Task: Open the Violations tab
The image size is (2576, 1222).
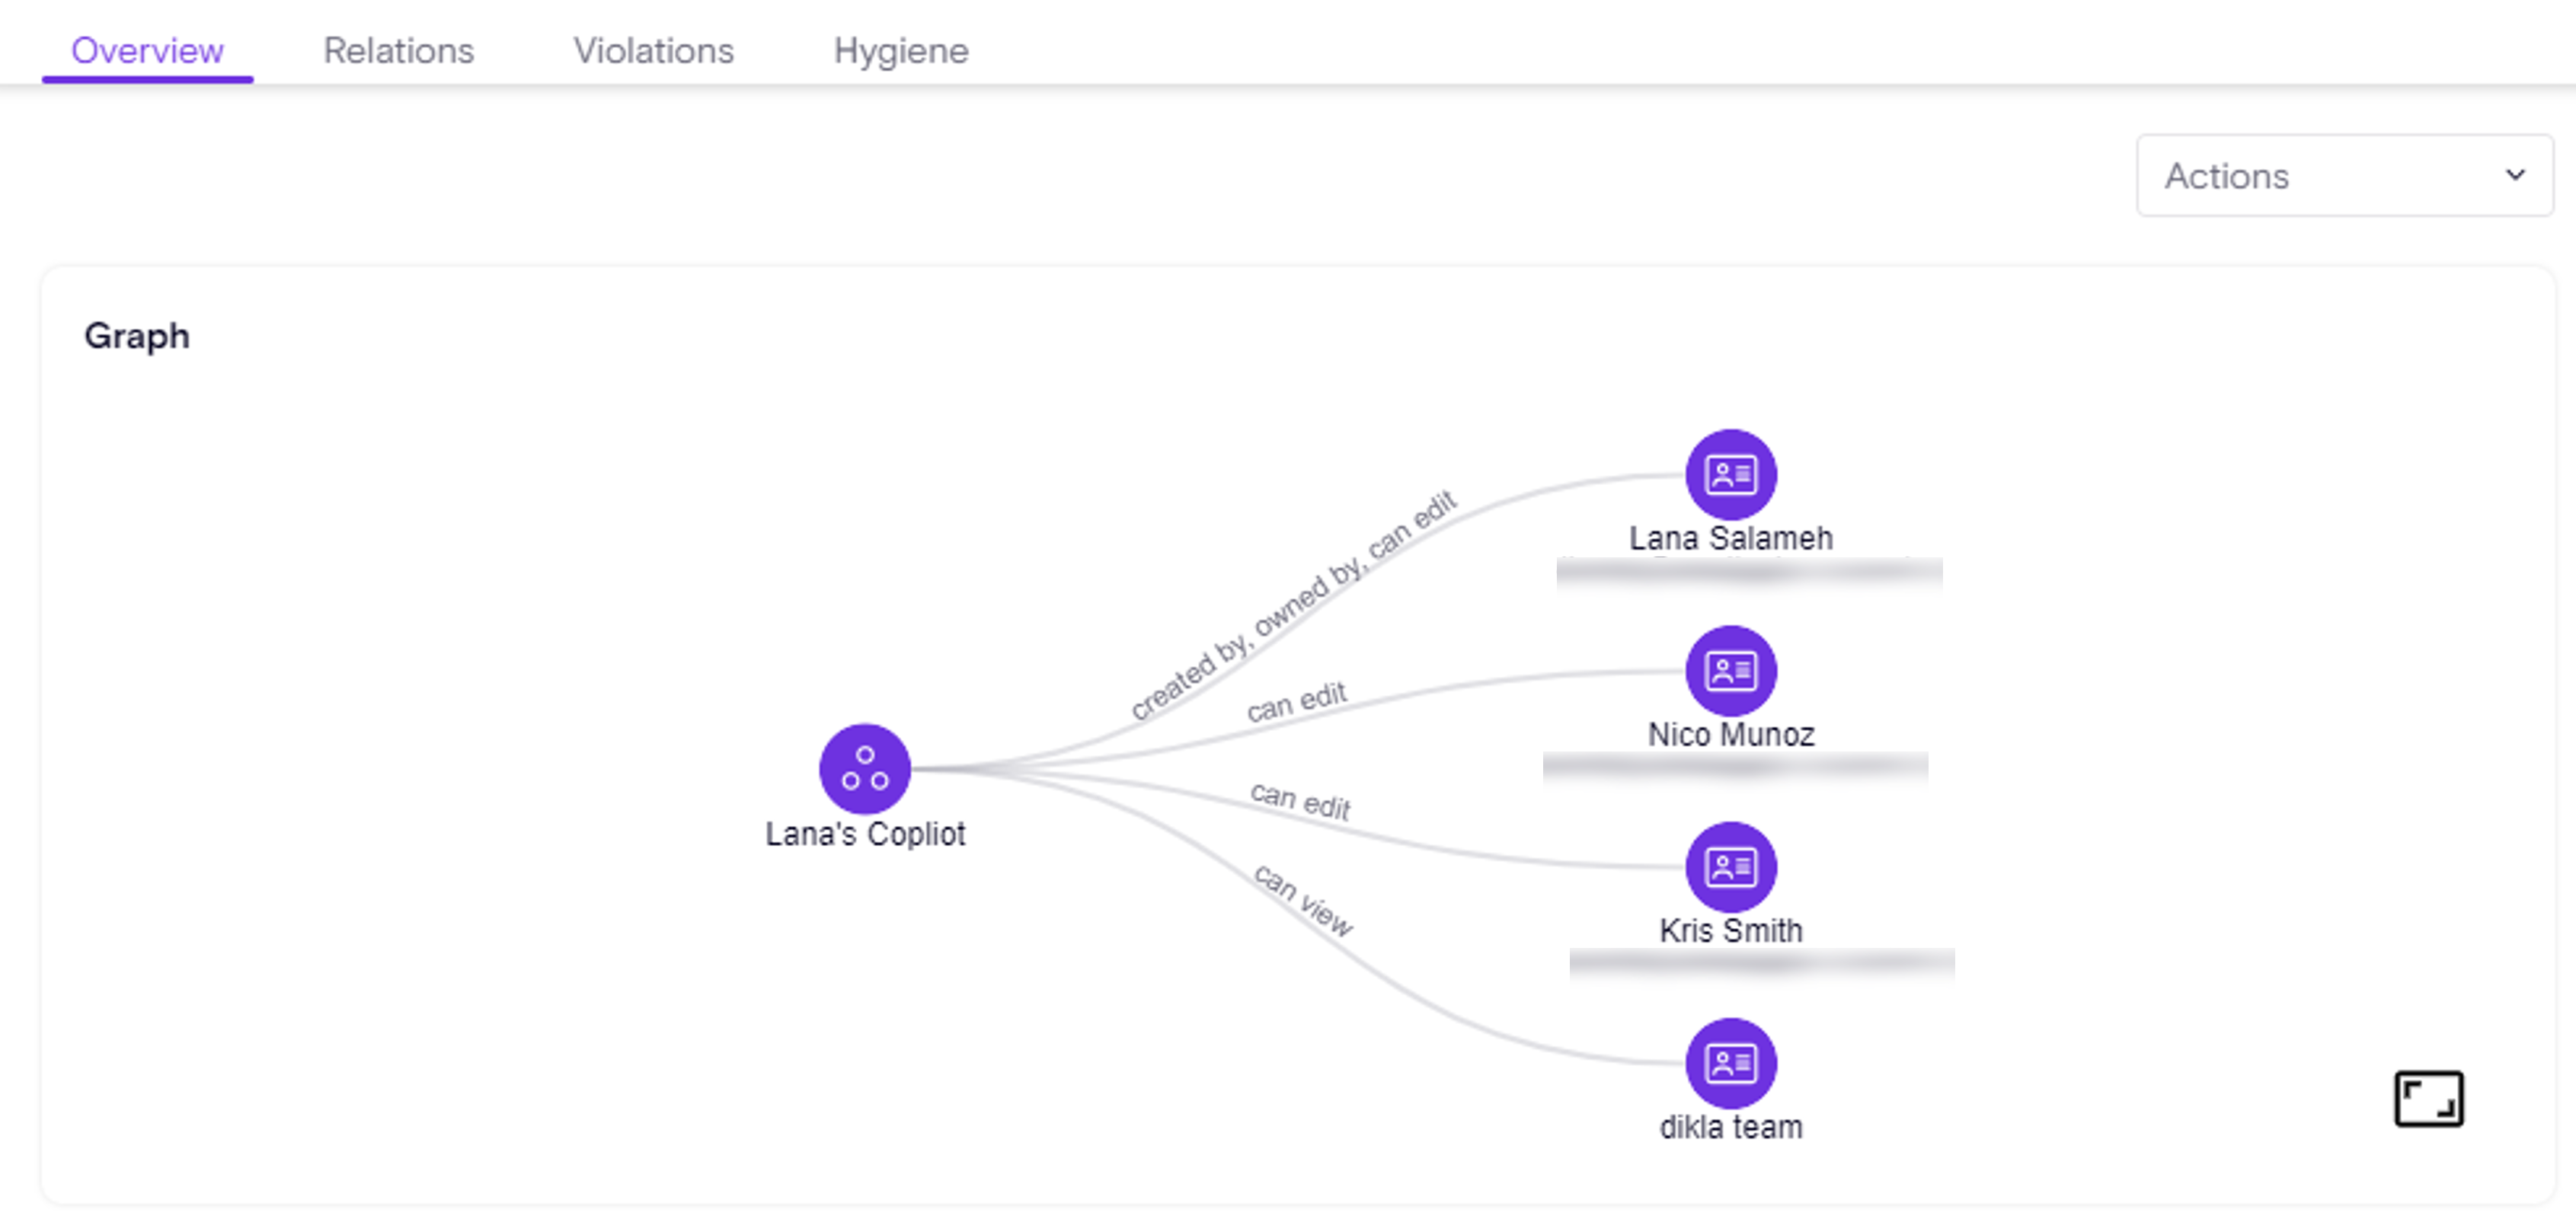Action: click(653, 50)
